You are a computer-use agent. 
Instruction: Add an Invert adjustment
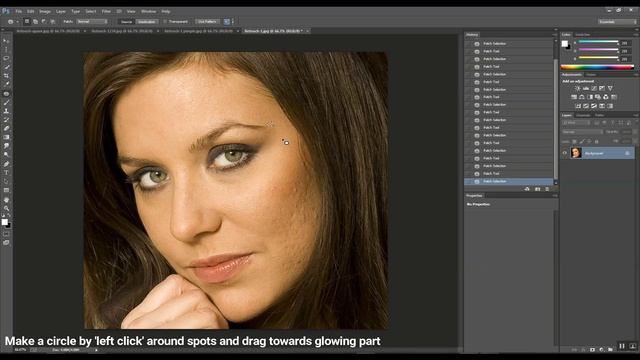pyautogui.click(x=578, y=106)
